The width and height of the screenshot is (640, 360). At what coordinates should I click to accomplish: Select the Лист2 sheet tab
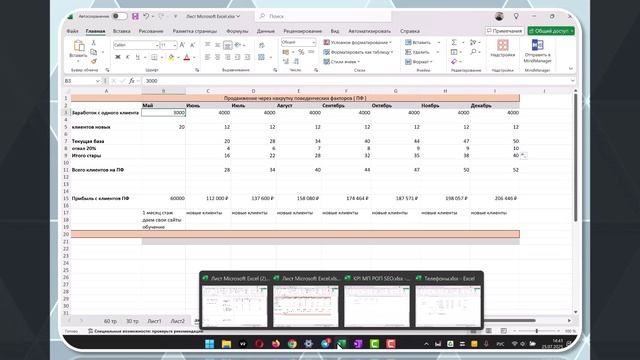pos(178,321)
